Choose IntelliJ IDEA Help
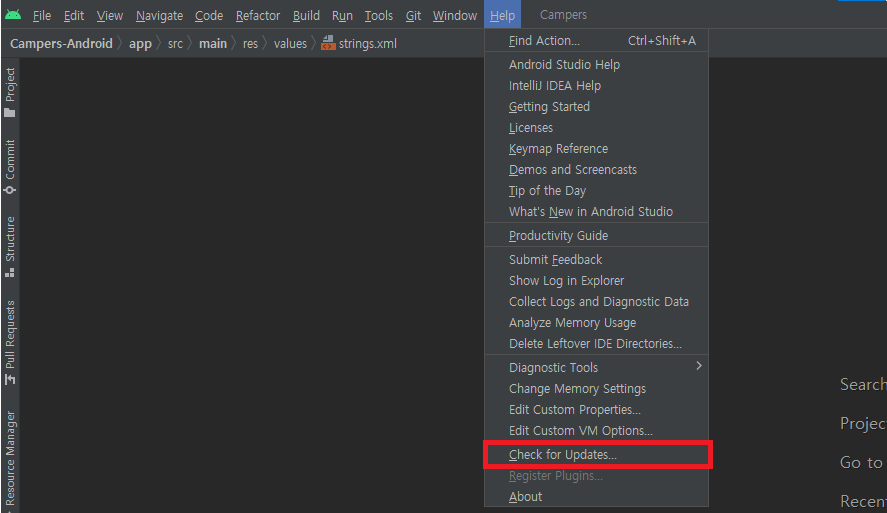Image resolution: width=887 pixels, height=513 pixels. [596, 85]
